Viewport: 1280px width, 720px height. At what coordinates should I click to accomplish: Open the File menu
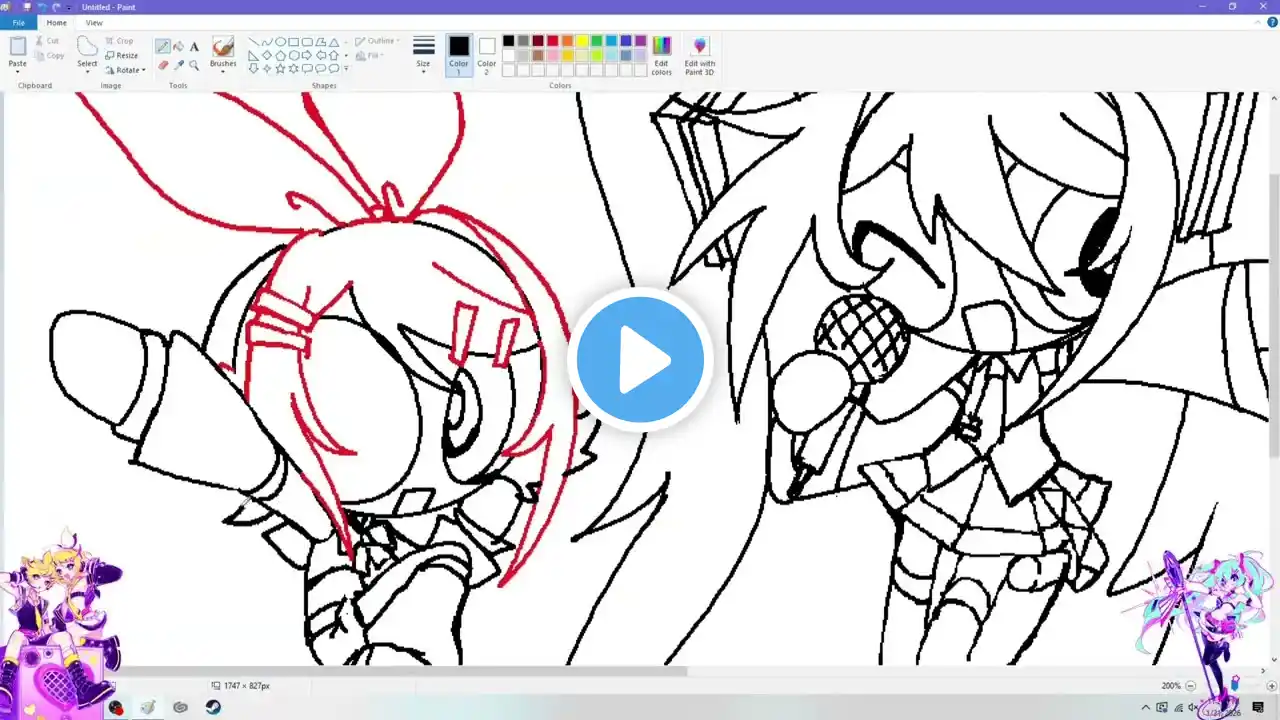[18, 22]
